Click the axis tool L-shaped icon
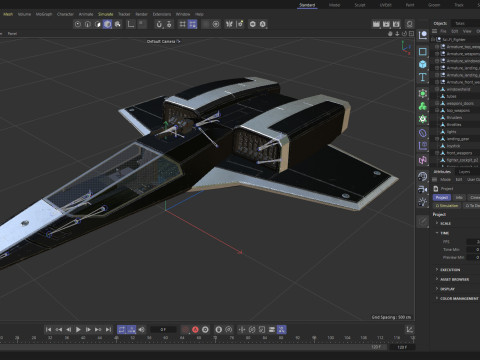 click(x=131, y=24)
